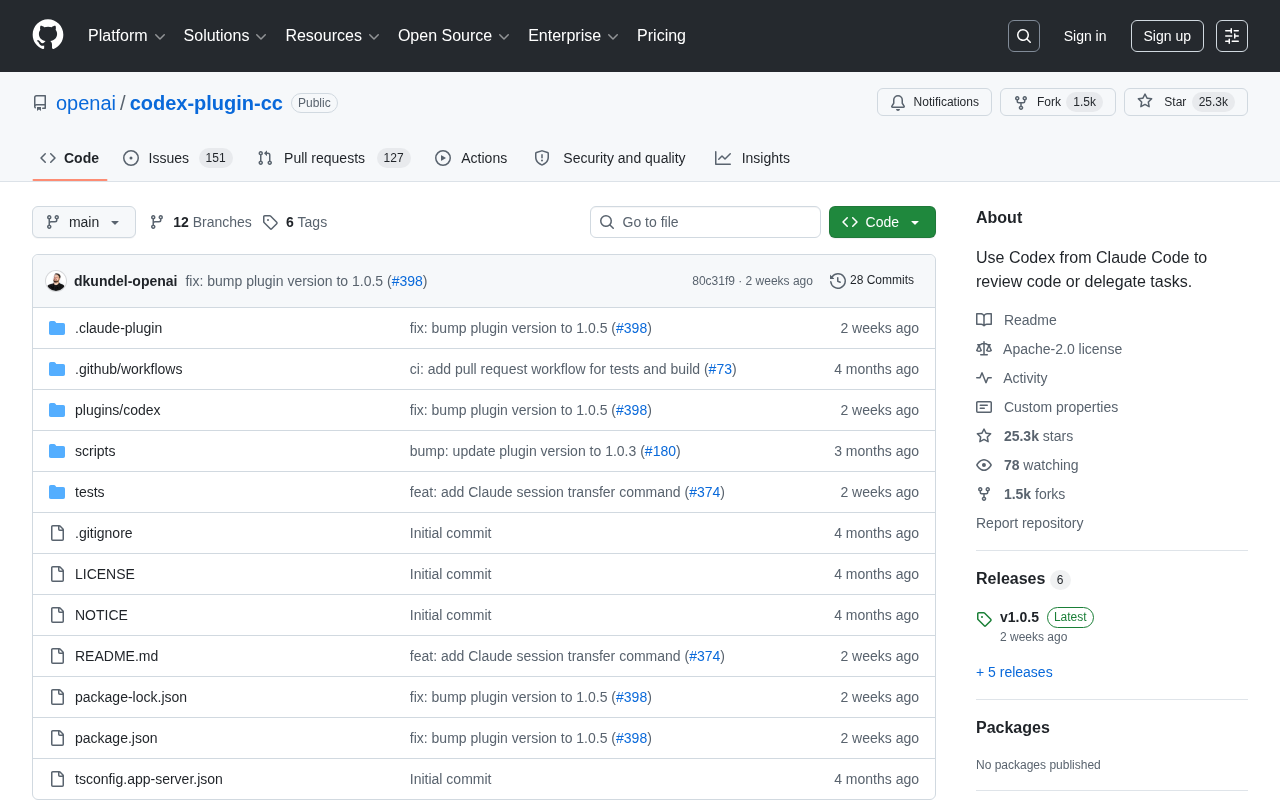Screen dimensions: 1280x800
Task: Open the openai owner link
Action: point(86,103)
